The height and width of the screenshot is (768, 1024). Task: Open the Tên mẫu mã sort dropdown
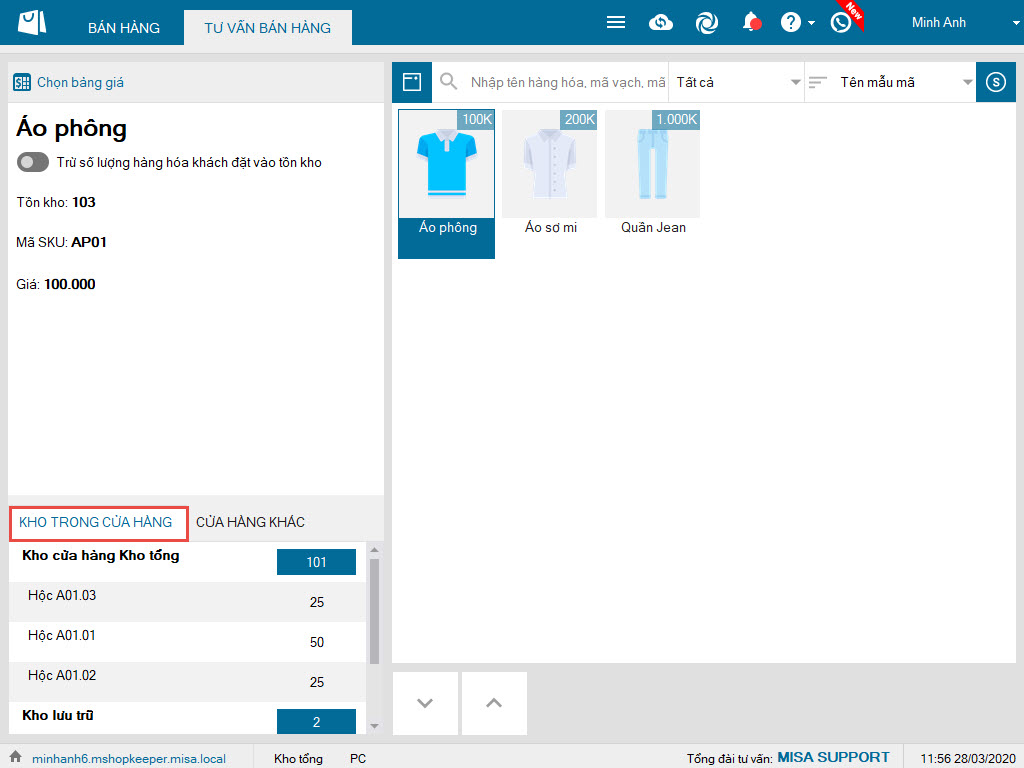click(x=891, y=82)
